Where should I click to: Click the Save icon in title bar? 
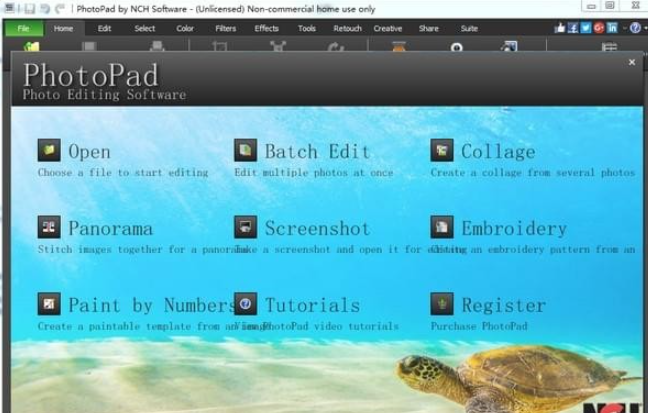pyautogui.click(x=29, y=8)
